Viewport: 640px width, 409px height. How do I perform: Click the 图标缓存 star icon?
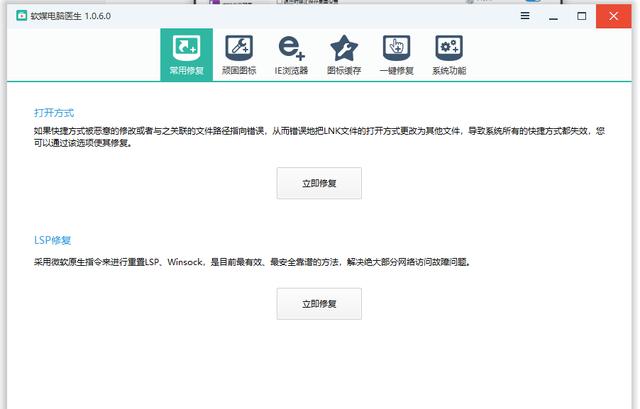[x=343, y=47]
